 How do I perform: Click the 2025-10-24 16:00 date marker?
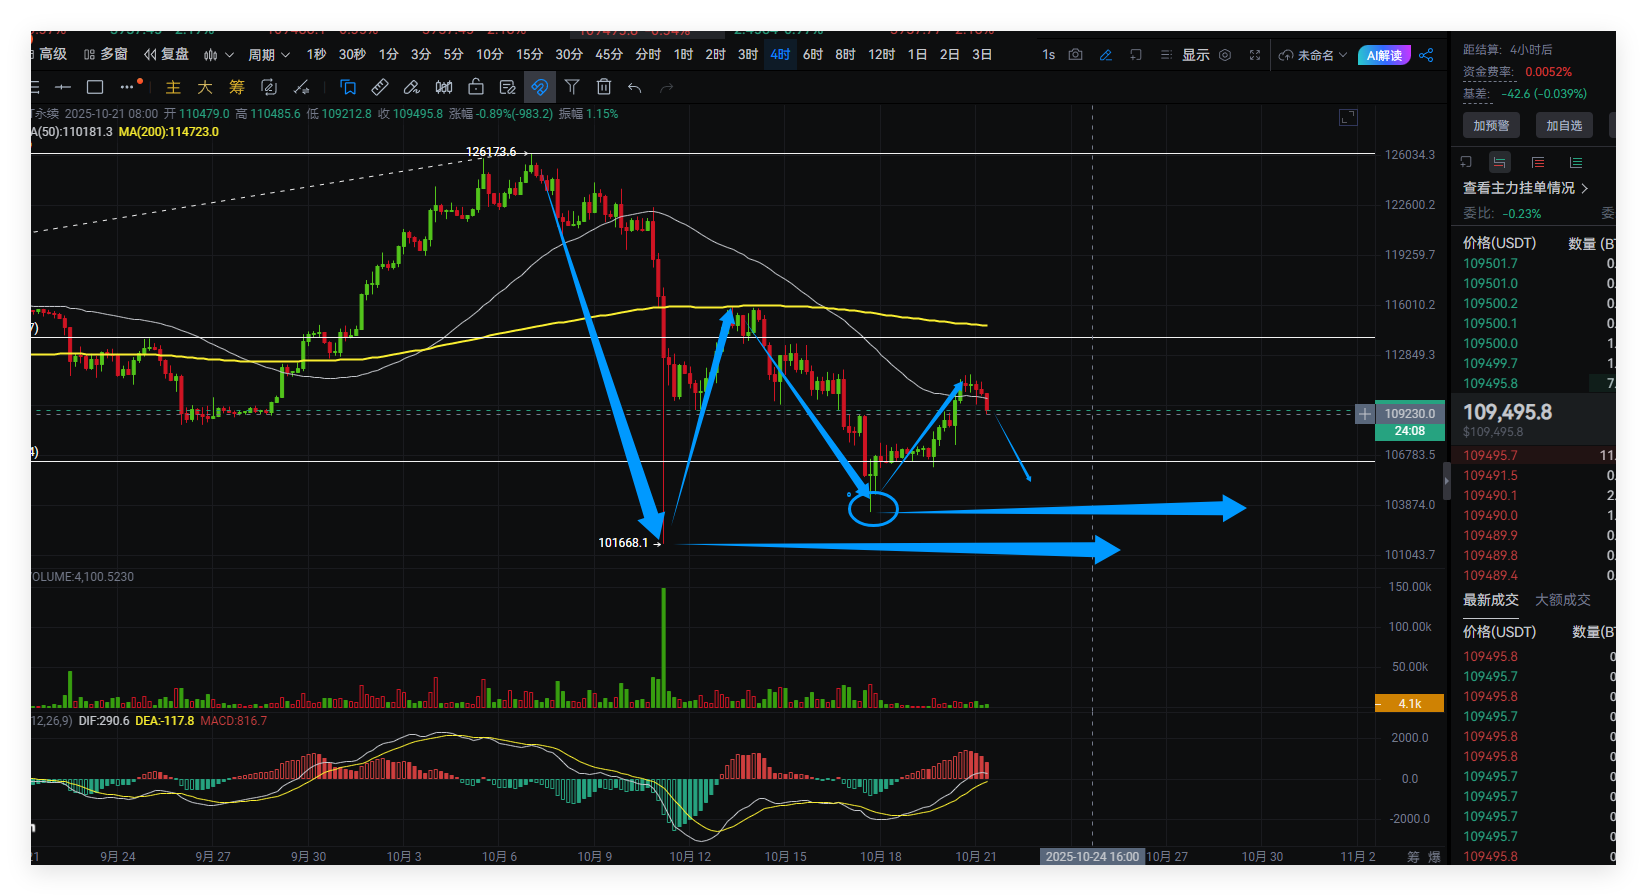[x=1092, y=857]
